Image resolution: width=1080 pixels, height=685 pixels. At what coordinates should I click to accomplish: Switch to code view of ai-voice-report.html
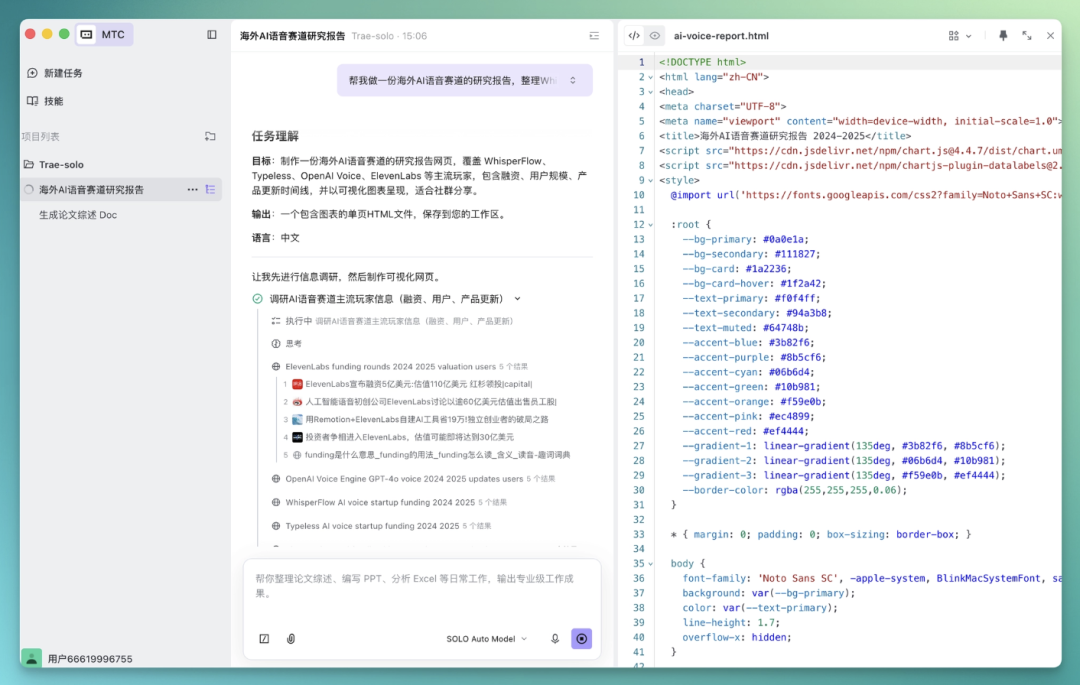pyautogui.click(x=634, y=36)
